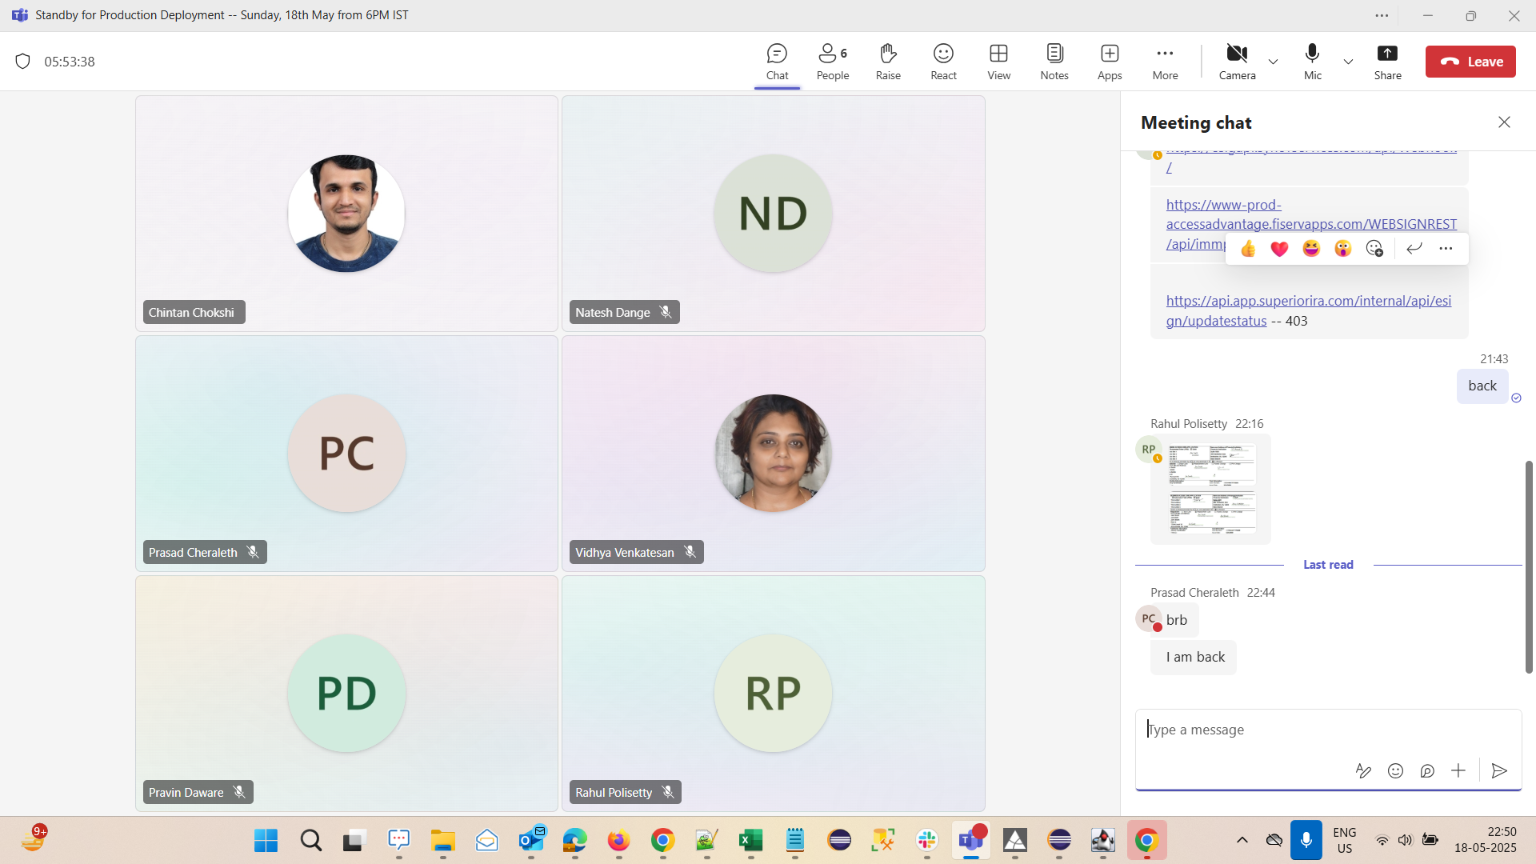Mute the Mic
Viewport: 1536px width, 864px height.
[x=1312, y=61]
